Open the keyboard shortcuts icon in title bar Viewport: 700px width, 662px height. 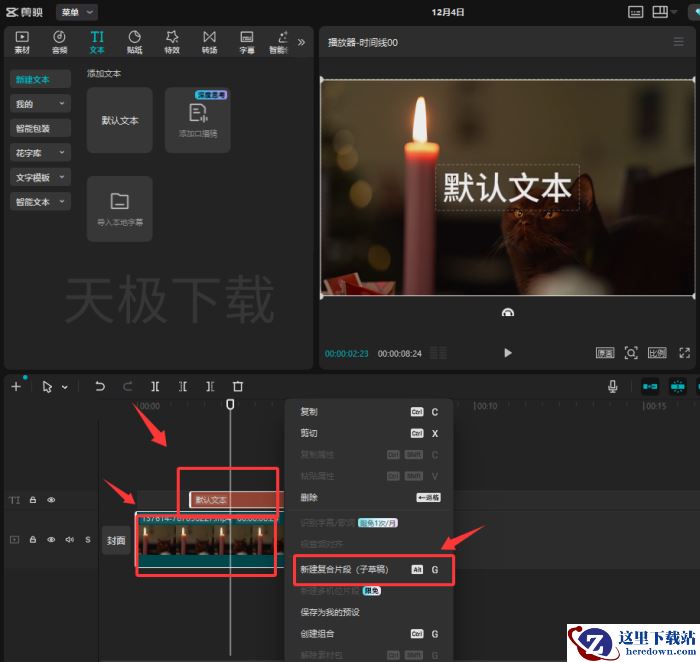pyautogui.click(x=635, y=12)
